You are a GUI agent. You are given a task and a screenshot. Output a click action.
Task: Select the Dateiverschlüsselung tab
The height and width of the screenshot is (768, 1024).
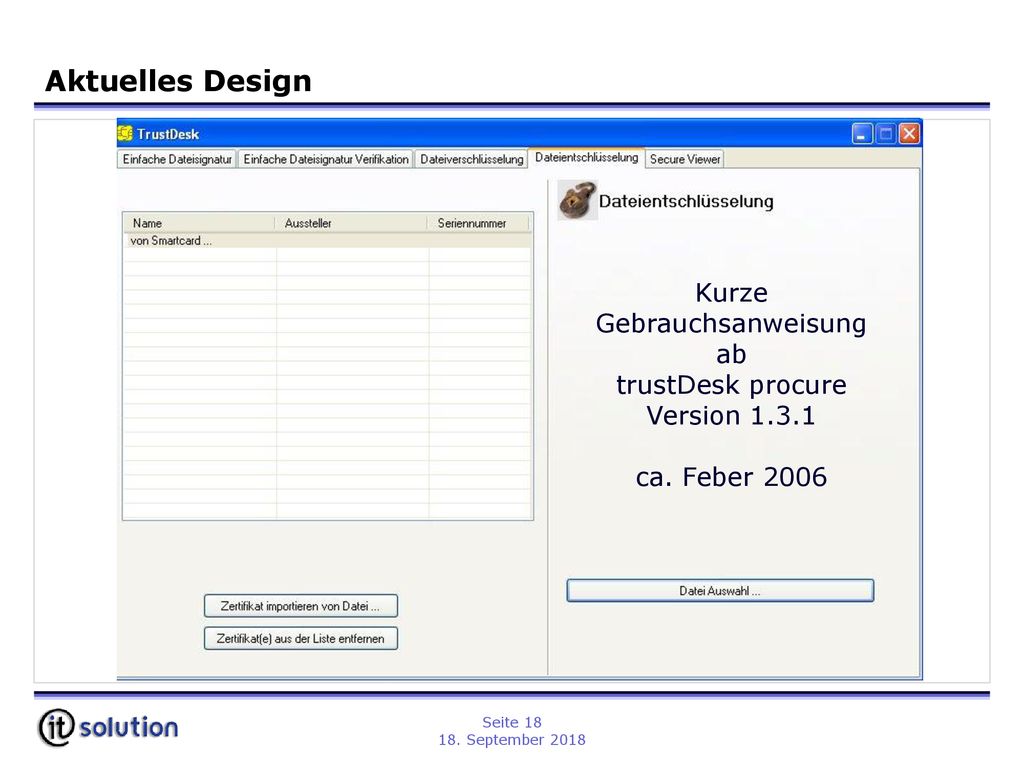pos(472,159)
